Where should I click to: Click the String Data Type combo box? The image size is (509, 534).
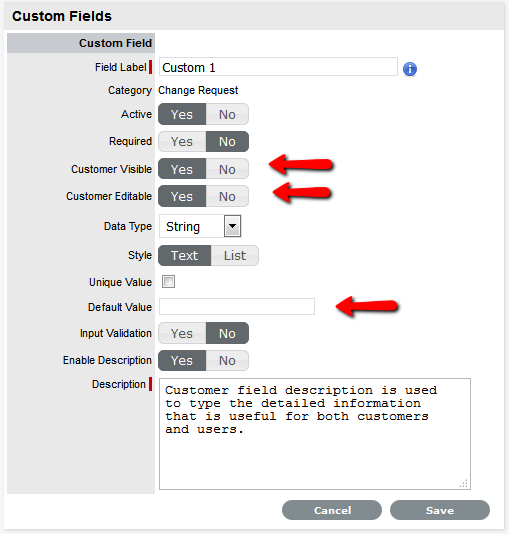tap(200, 226)
